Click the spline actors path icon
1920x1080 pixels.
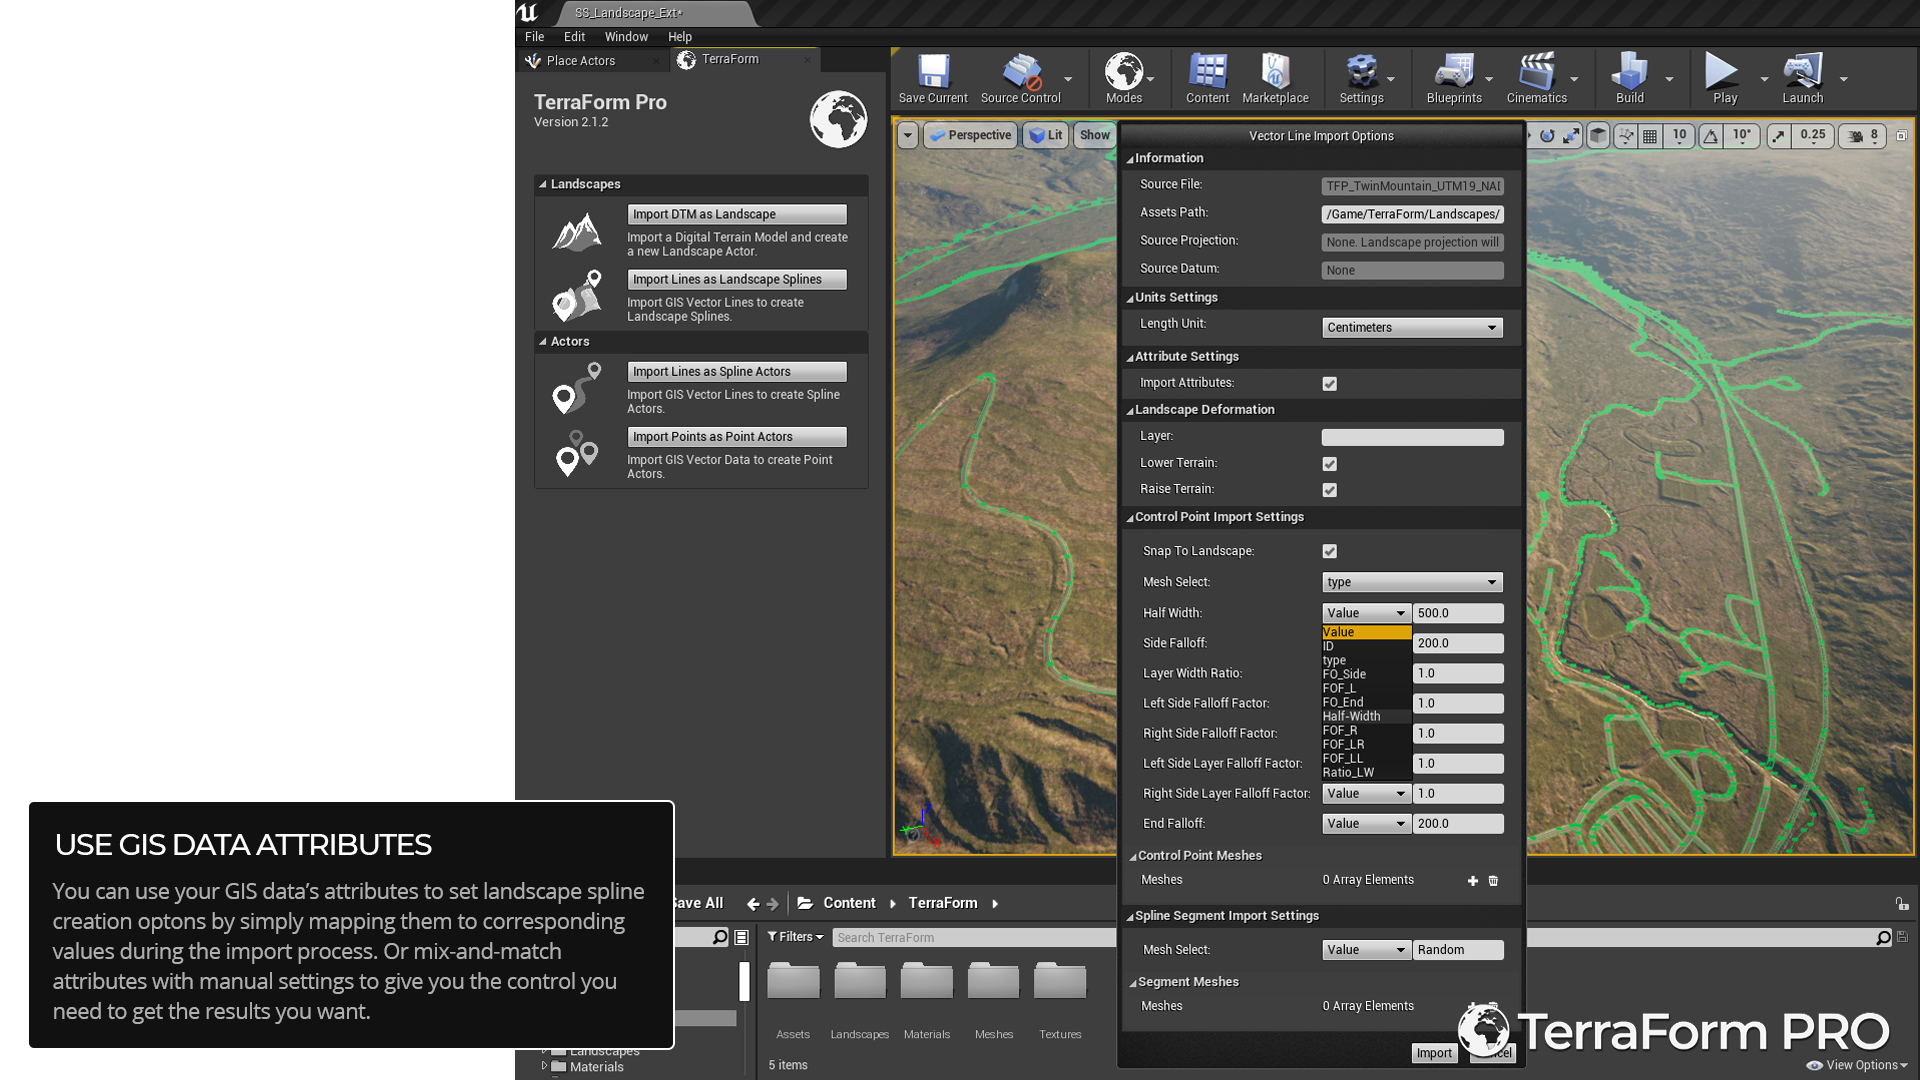pos(577,388)
